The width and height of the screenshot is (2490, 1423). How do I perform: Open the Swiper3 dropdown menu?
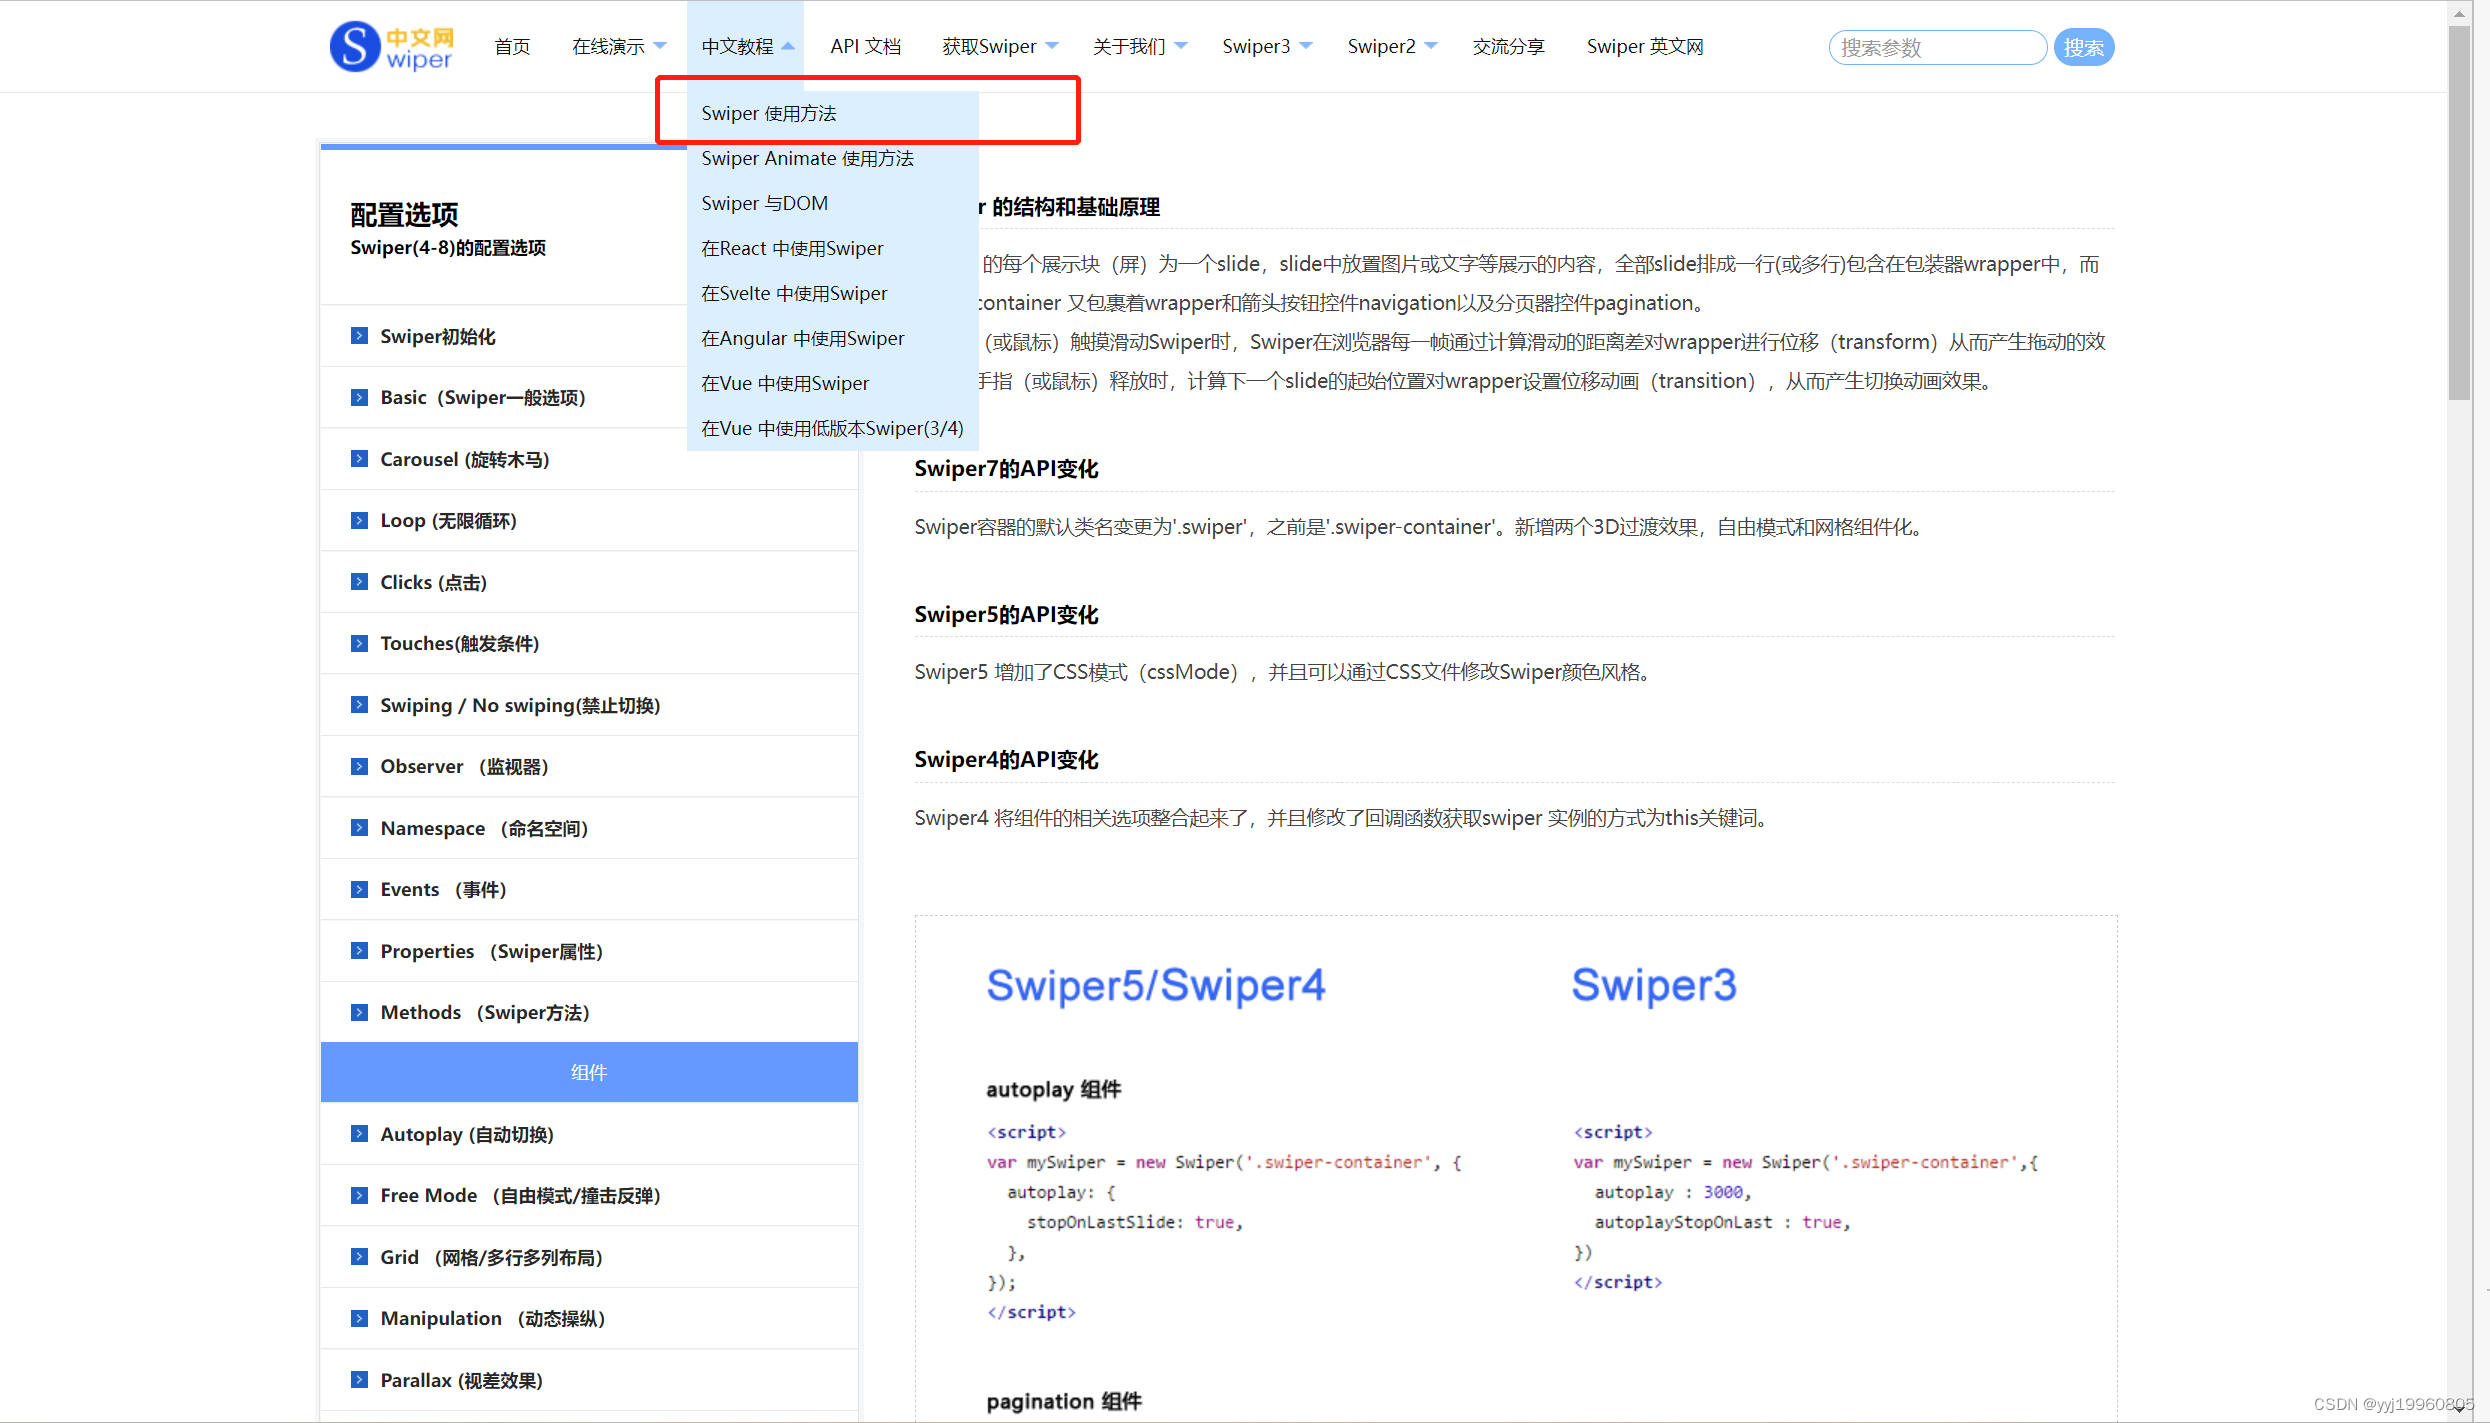click(1265, 46)
